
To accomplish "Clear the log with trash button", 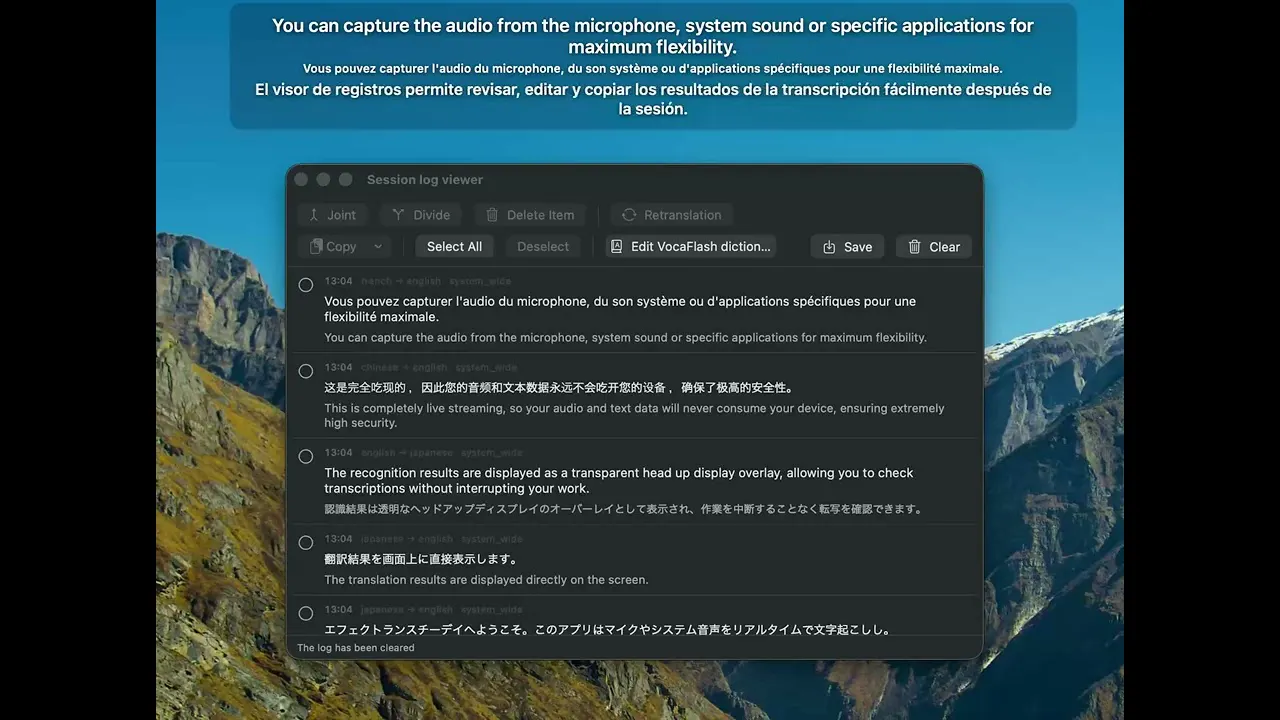I will pos(934,247).
